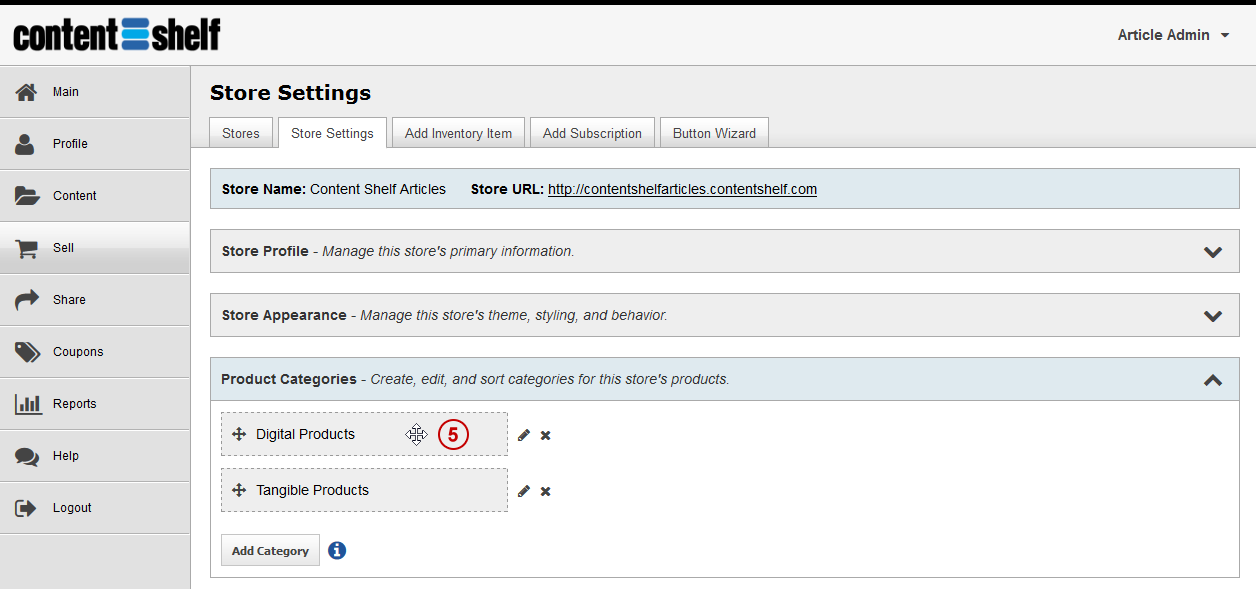This screenshot has height=589, width=1256.
Task: Open Help in the sidebar
Action: 95,456
